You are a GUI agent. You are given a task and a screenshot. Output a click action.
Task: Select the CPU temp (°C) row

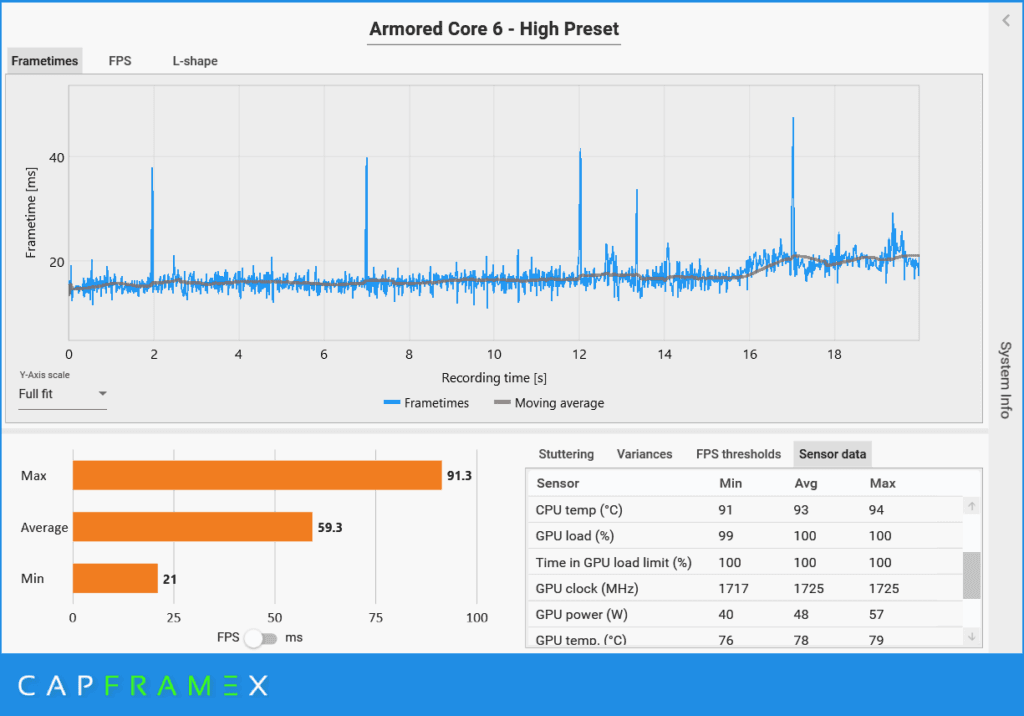pos(744,510)
